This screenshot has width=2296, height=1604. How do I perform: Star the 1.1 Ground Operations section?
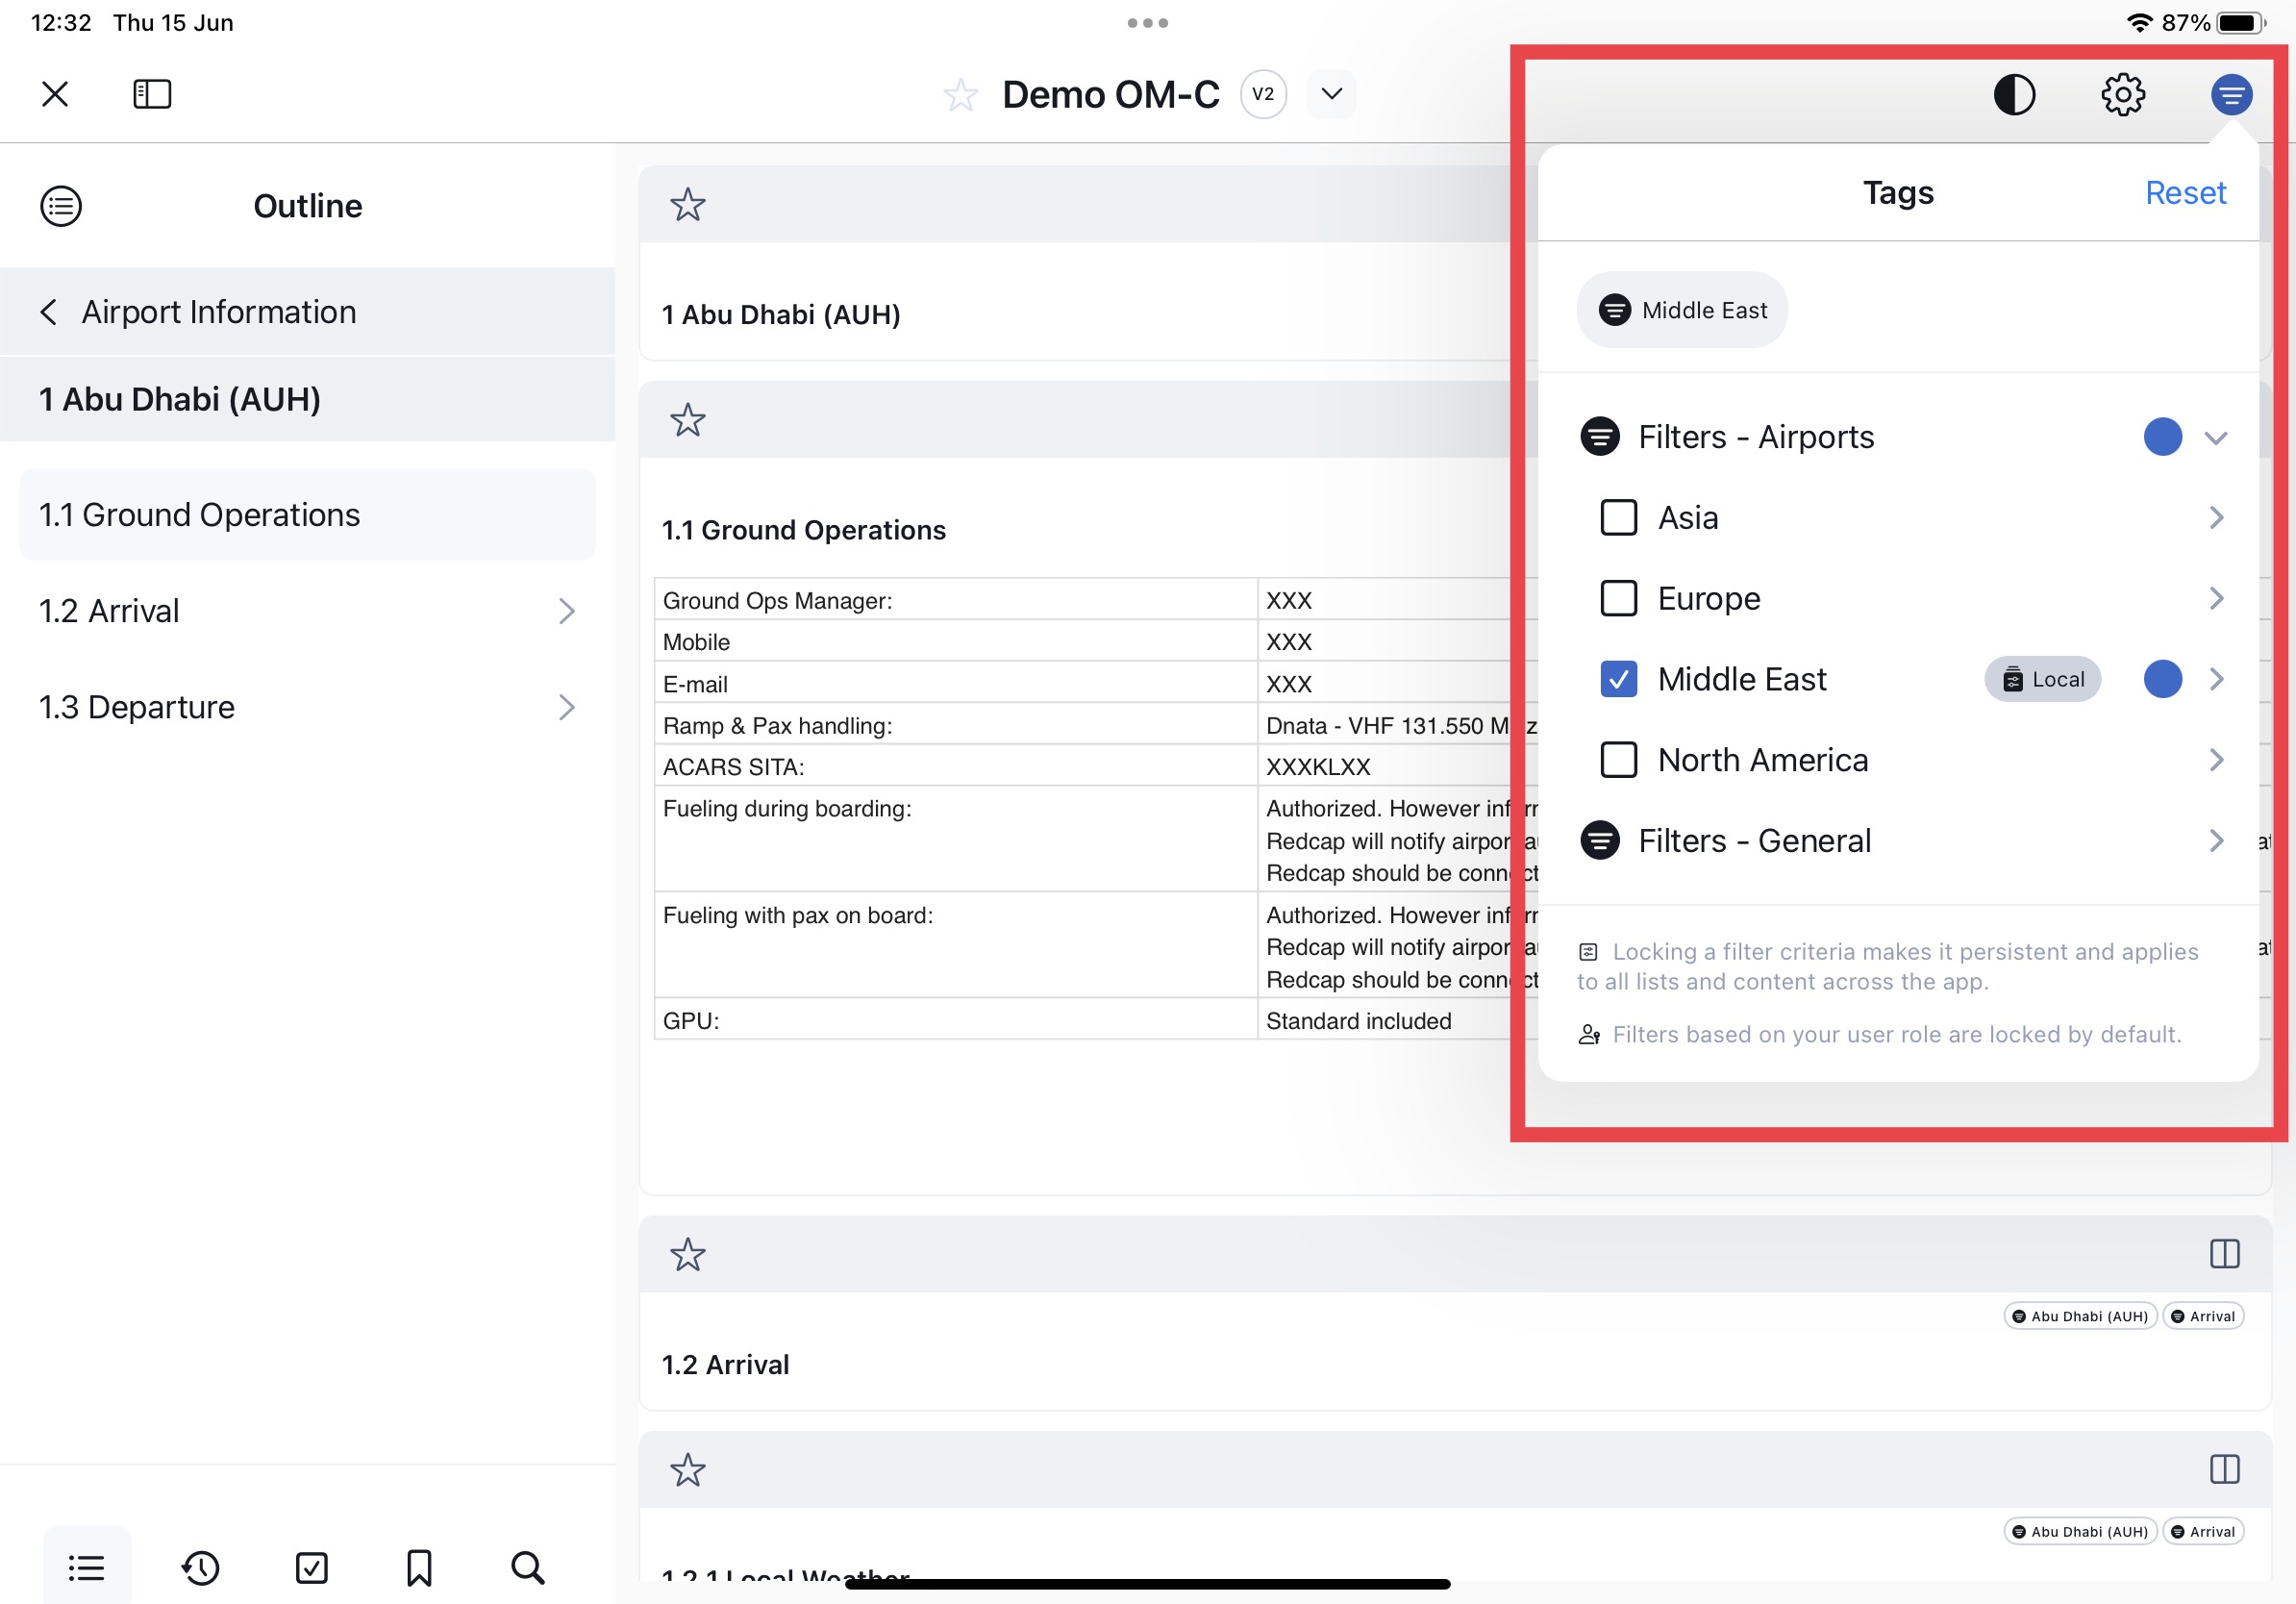pos(688,420)
